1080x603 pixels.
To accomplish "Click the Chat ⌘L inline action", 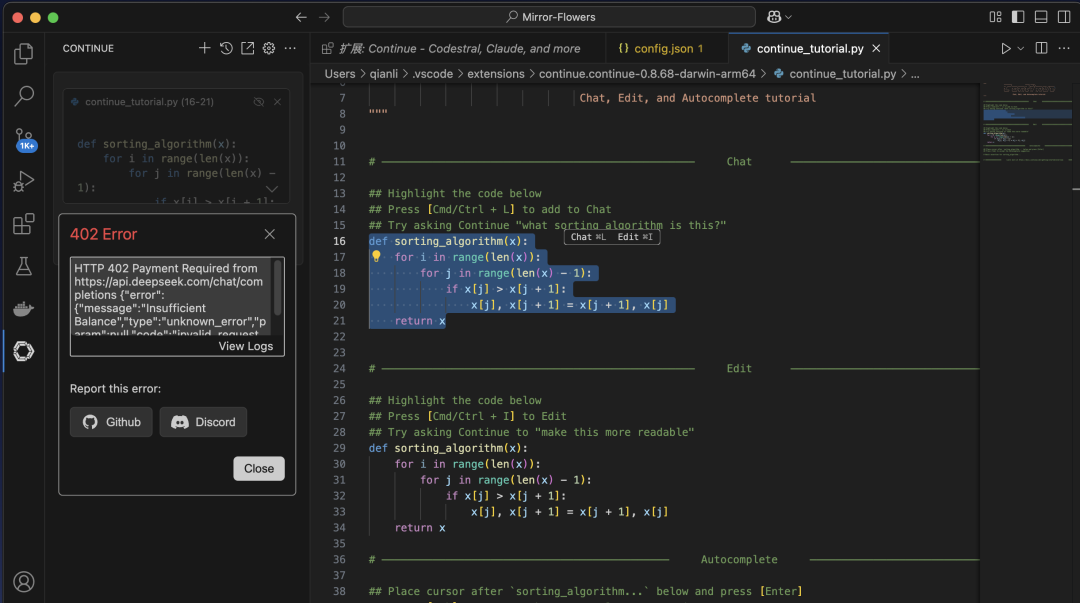I will pos(588,237).
